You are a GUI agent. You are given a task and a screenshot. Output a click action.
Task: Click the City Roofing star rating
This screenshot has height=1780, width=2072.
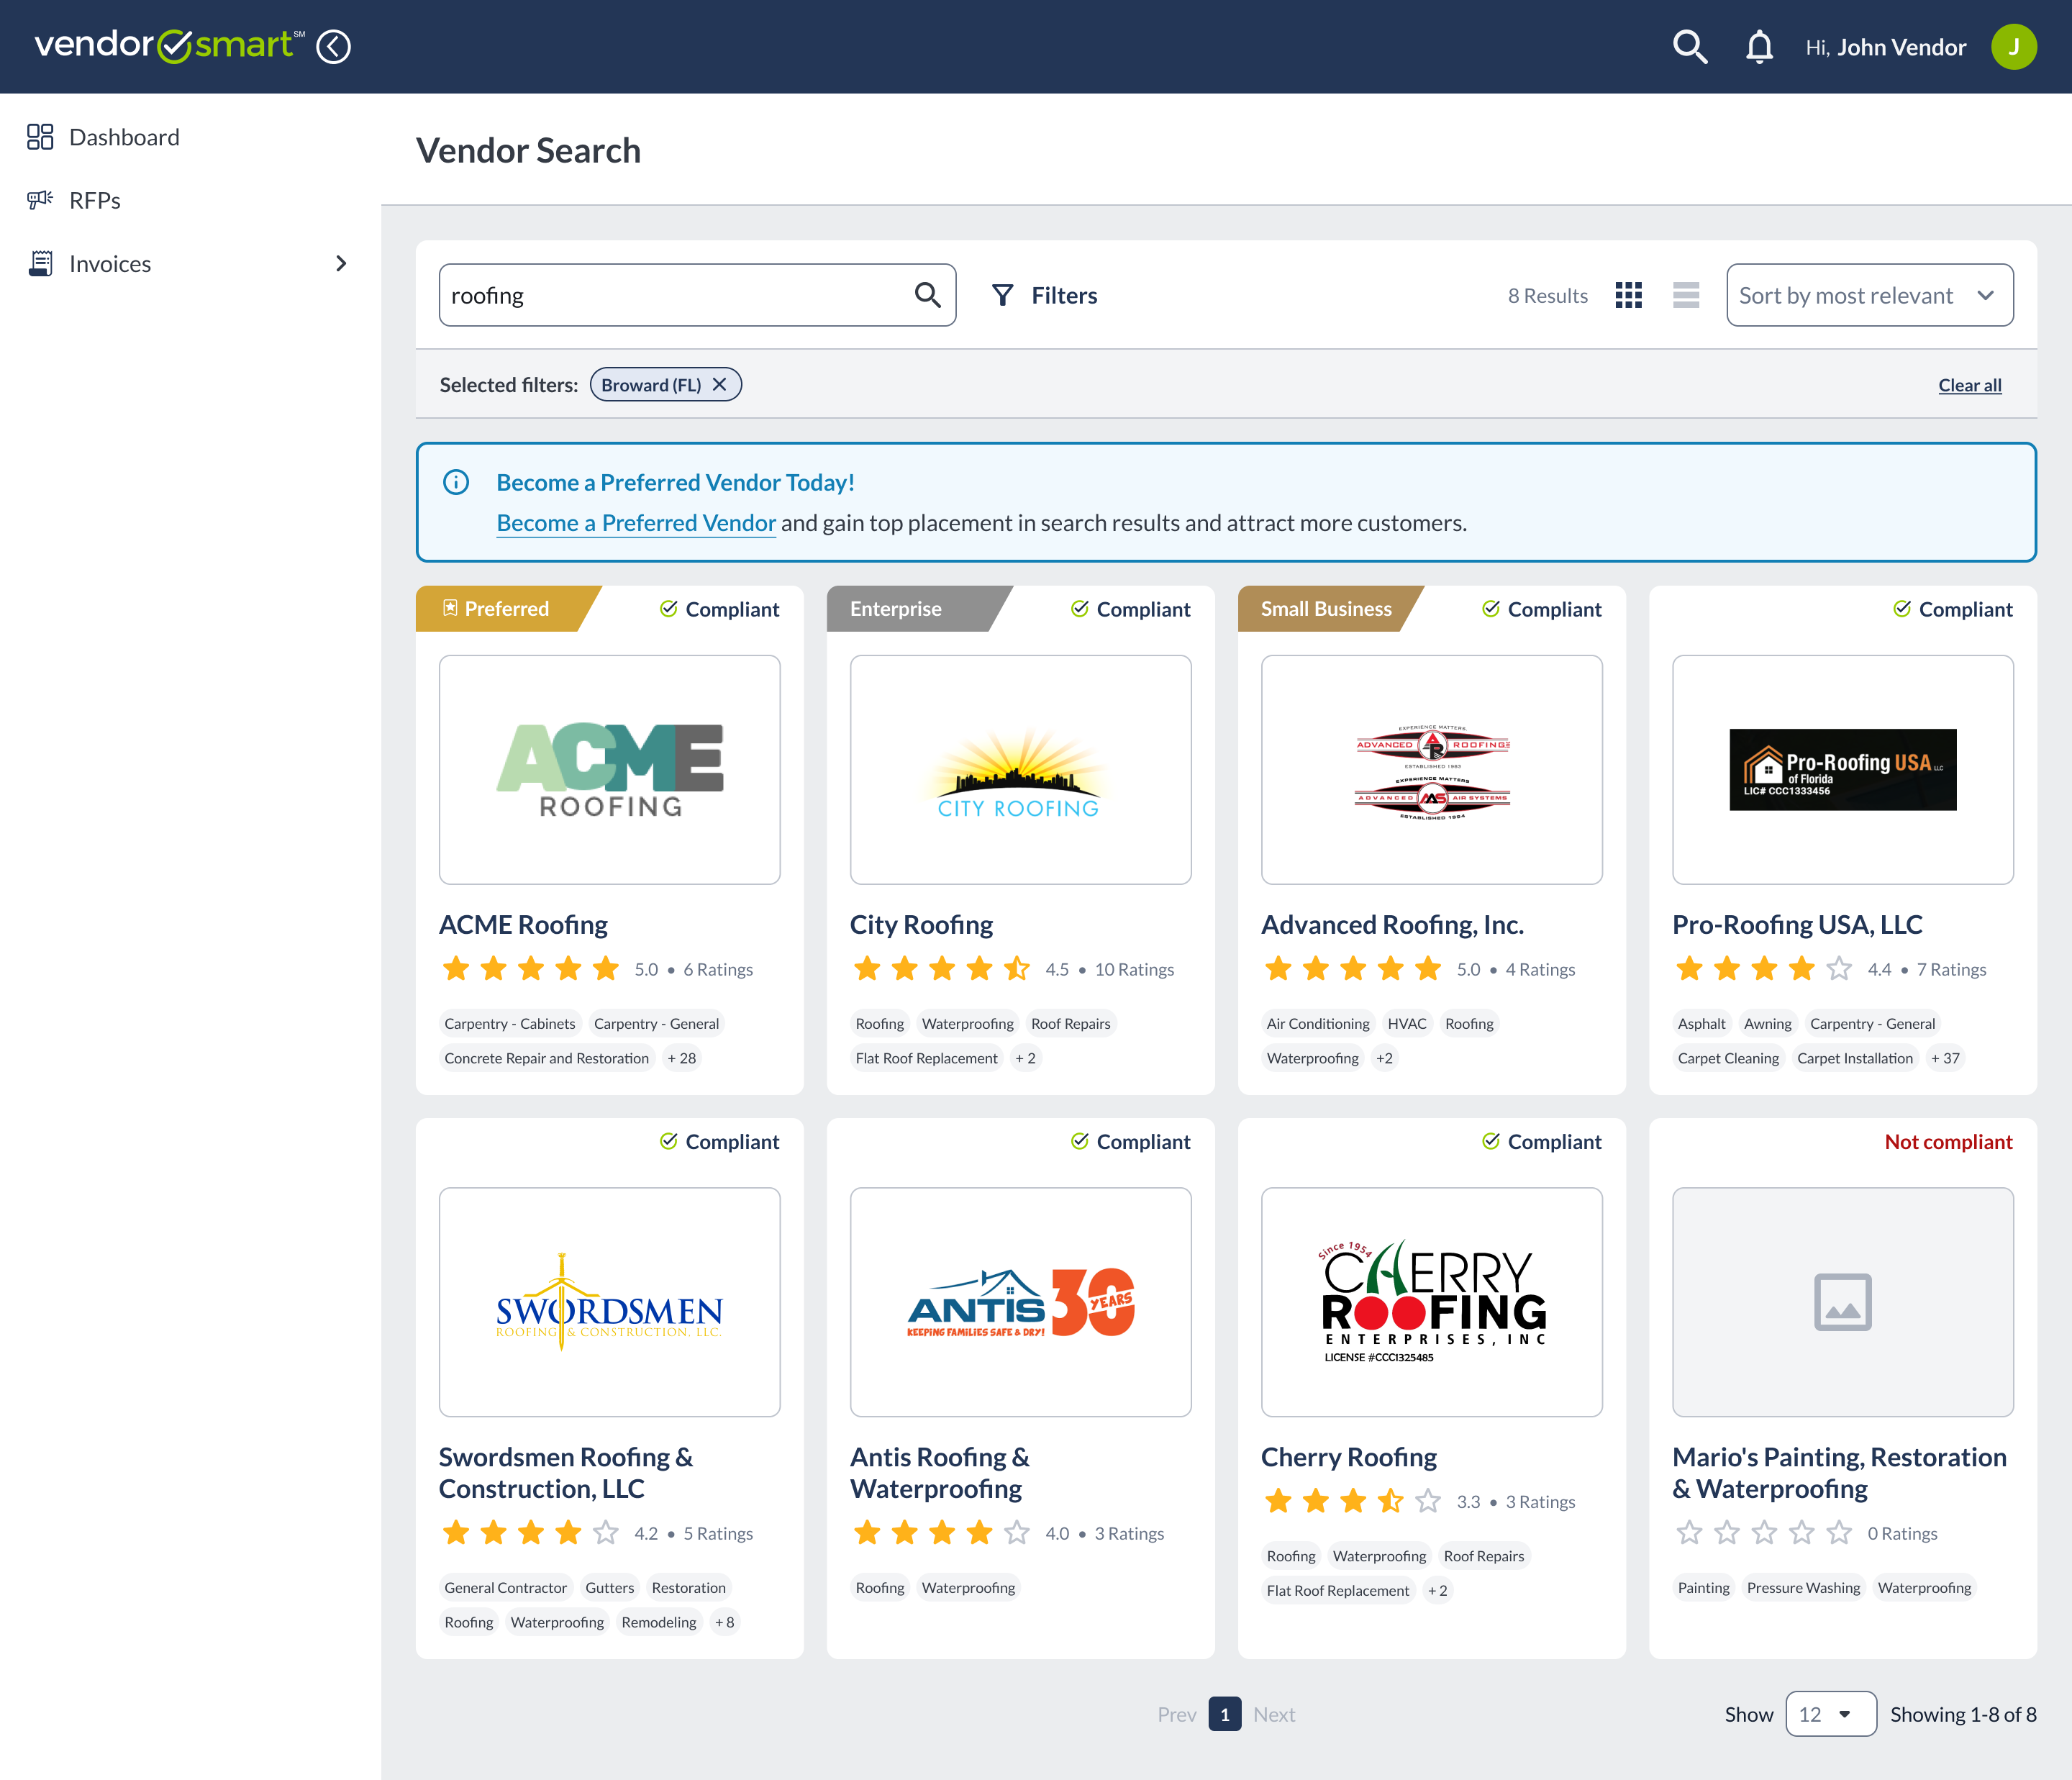[941, 969]
